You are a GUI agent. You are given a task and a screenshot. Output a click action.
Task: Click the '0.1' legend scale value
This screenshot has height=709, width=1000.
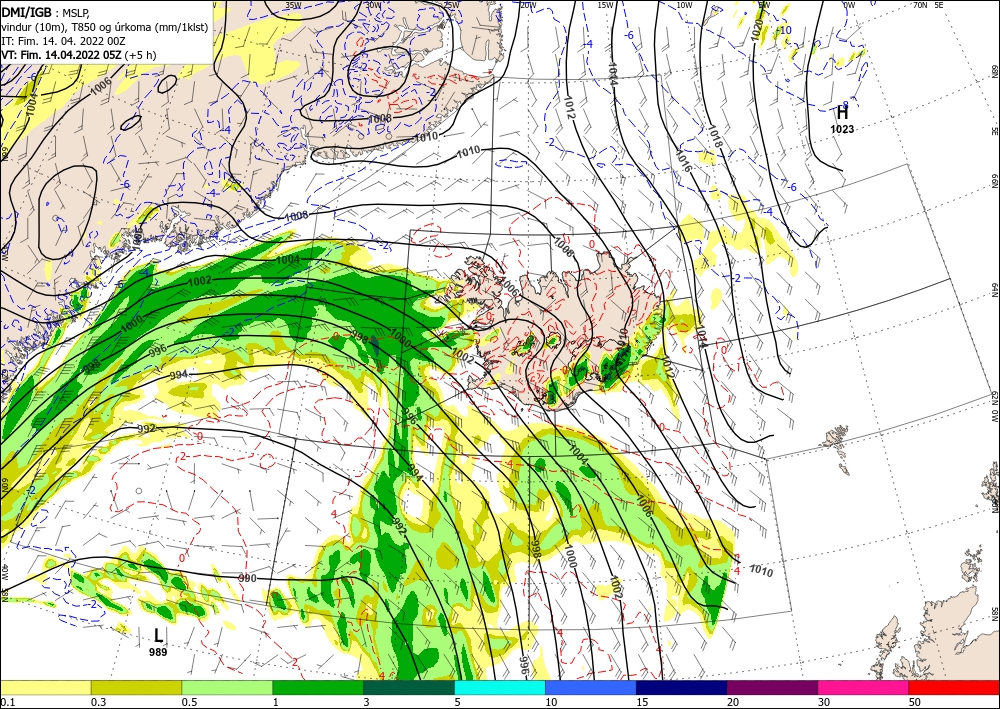pos(6,702)
